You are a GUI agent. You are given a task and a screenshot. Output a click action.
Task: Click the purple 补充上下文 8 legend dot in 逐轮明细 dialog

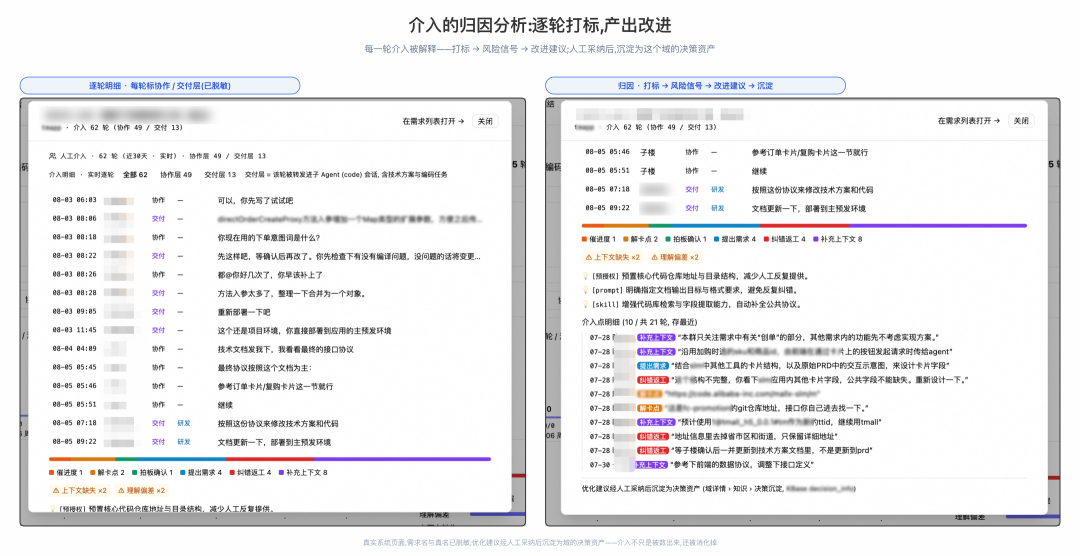click(281, 473)
